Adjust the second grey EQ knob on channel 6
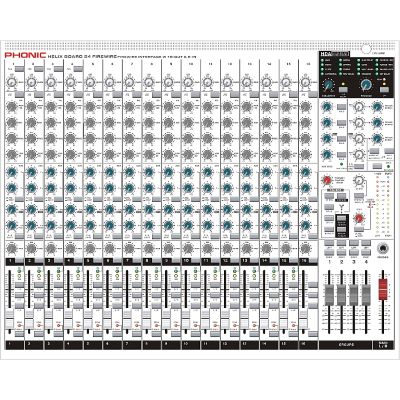This screenshot has width=400, height=400. click(x=109, y=123)
